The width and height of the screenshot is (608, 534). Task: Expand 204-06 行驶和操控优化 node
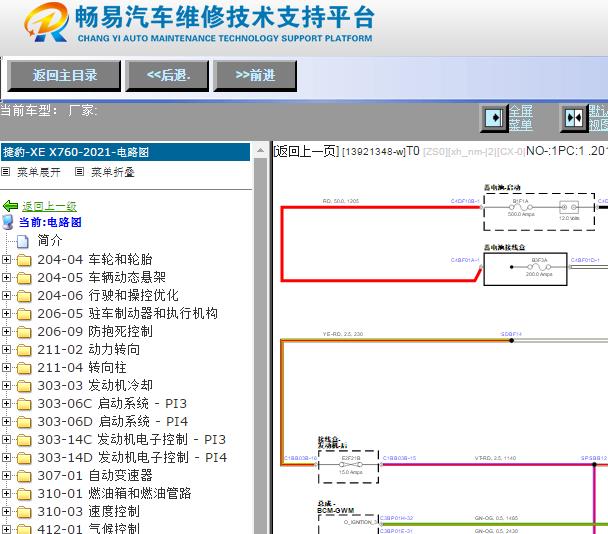[x=6, y=296]
